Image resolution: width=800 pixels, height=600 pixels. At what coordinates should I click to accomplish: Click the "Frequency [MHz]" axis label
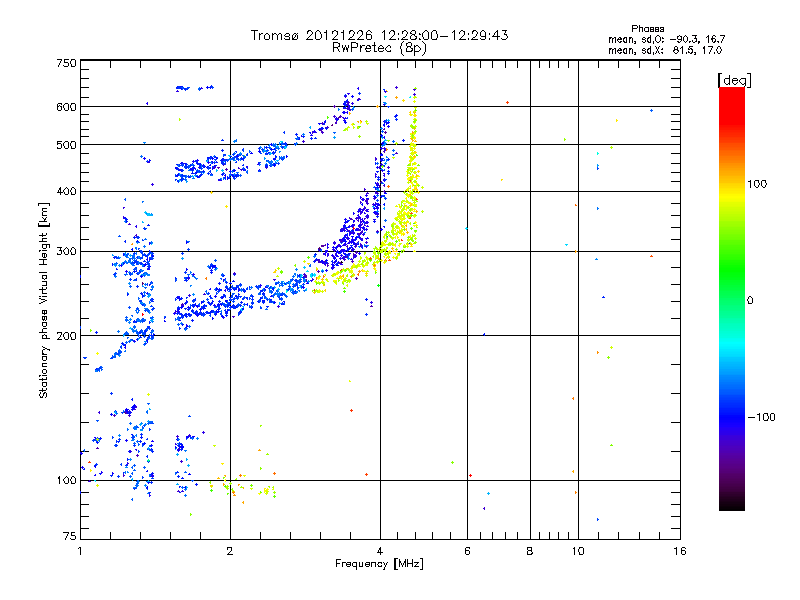379,564
